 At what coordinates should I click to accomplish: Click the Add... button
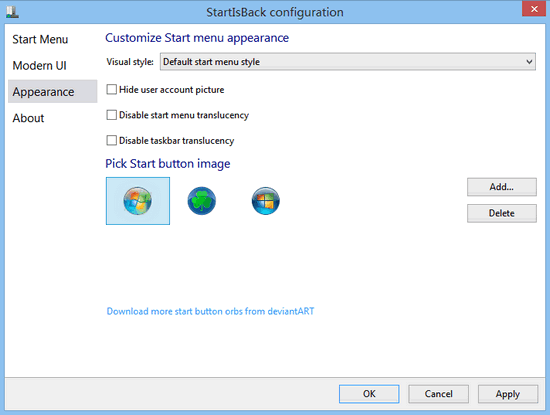click(502, 187)
